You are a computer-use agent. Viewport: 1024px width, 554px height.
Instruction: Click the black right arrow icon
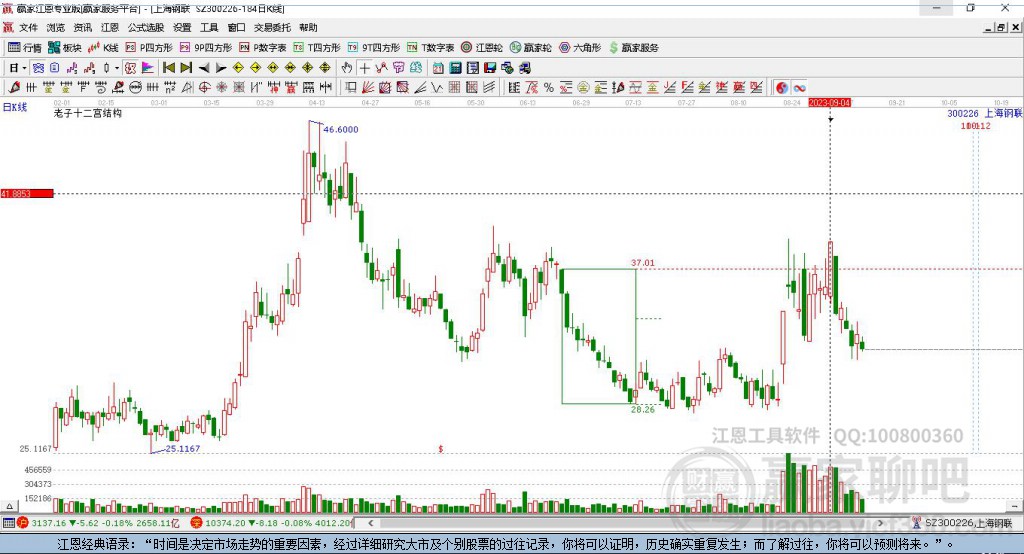[221, 68]
